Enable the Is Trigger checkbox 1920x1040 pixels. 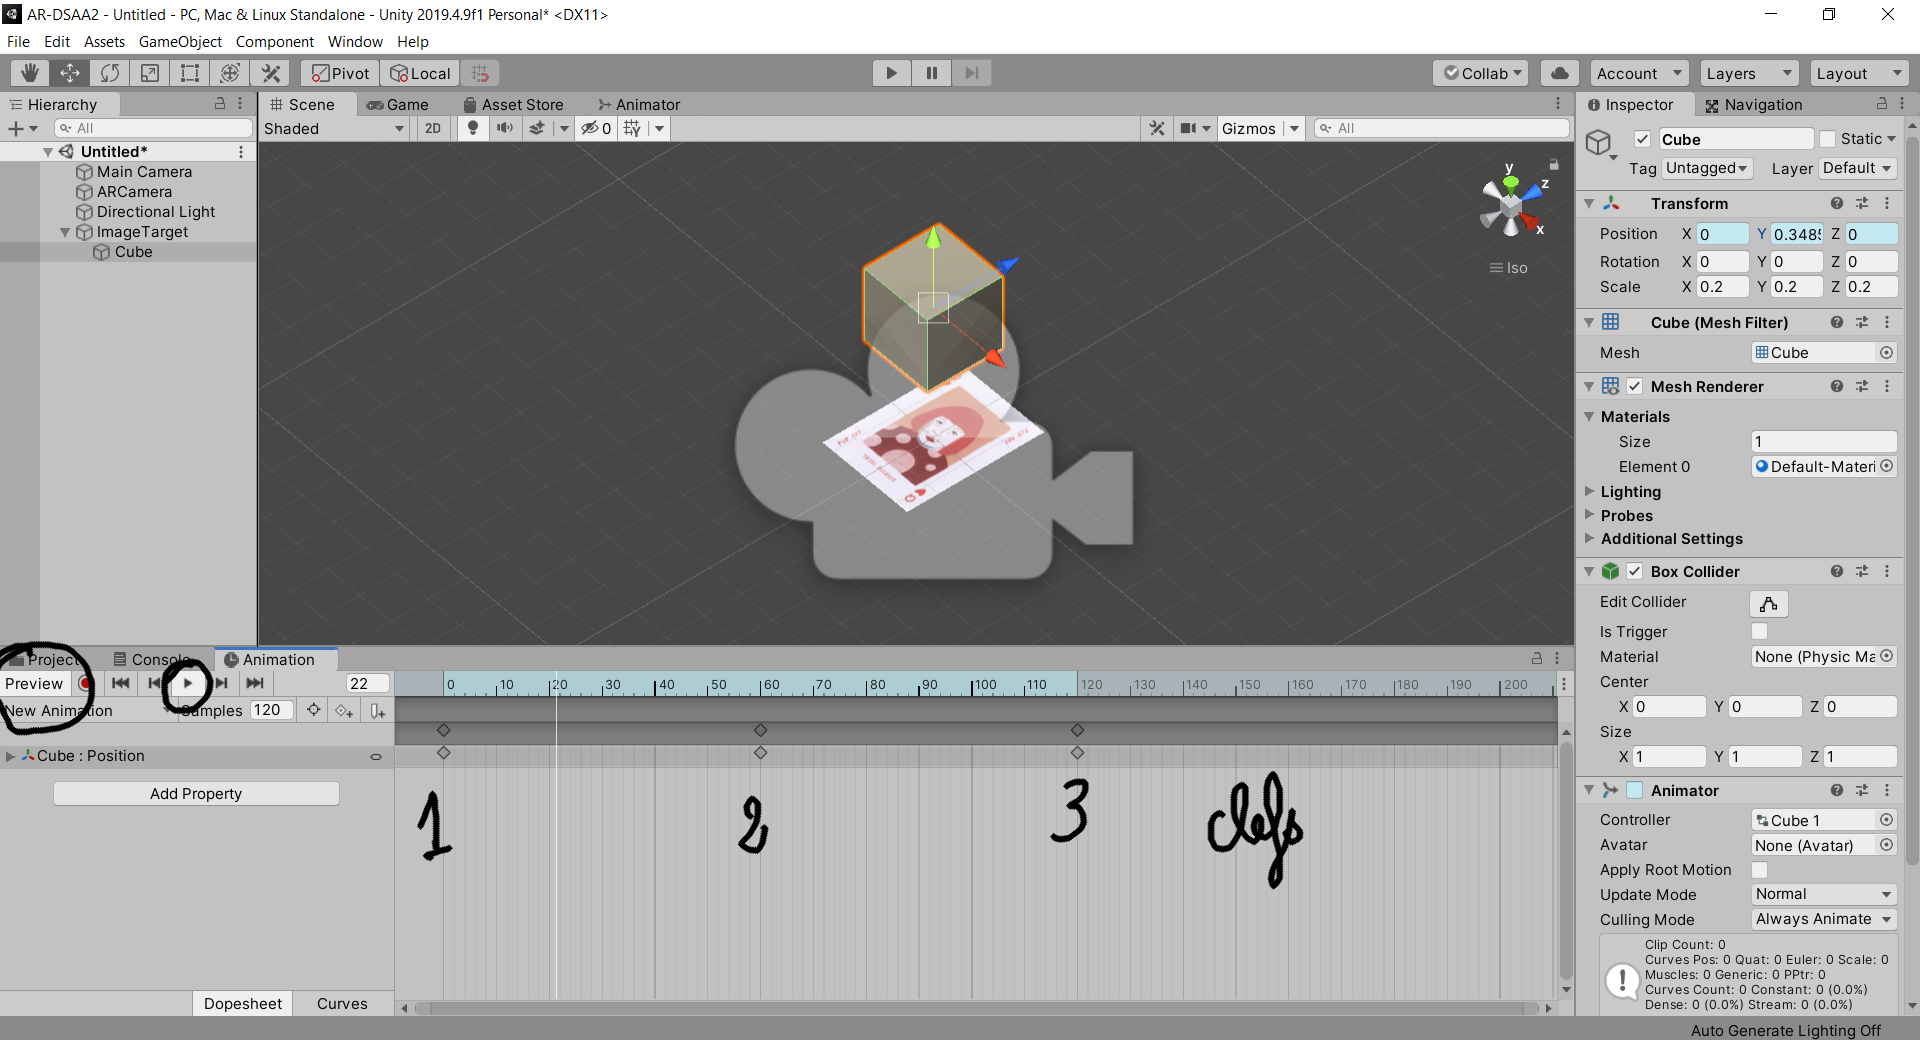coord(1759,631)
